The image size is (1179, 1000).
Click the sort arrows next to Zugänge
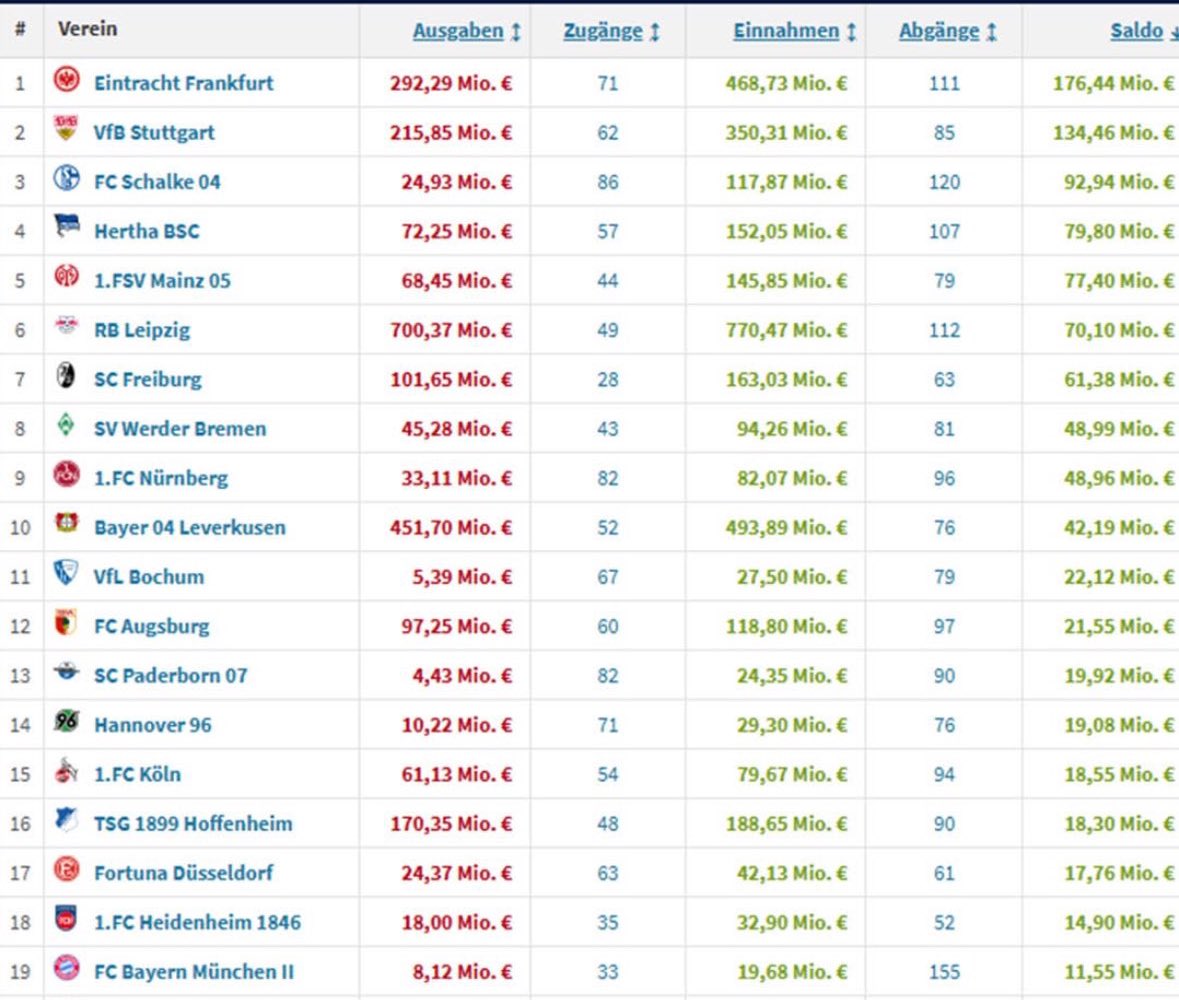tap(655, 32)
